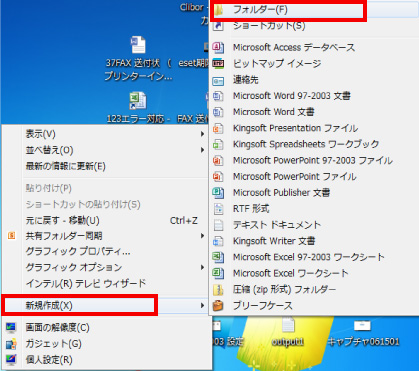This screenshot has height=371, width=419.
Task: Click the RTF 形式 document icon
Action: click(x=218, y=209)
